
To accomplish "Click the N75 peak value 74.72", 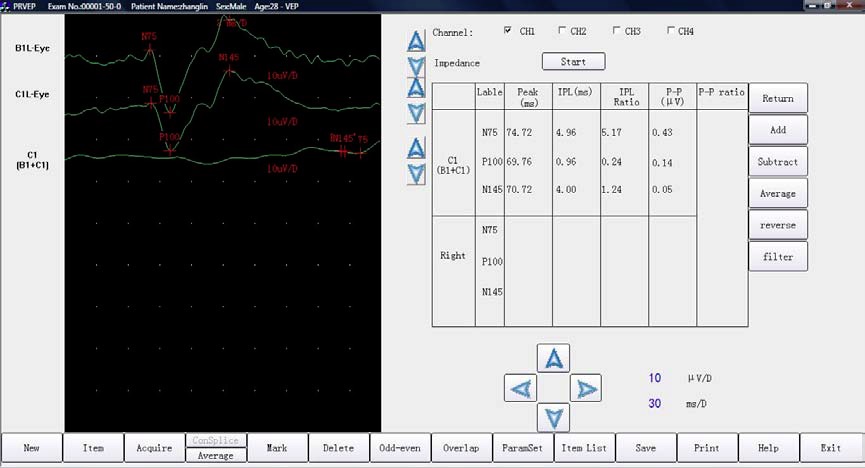I will point(519,132).
